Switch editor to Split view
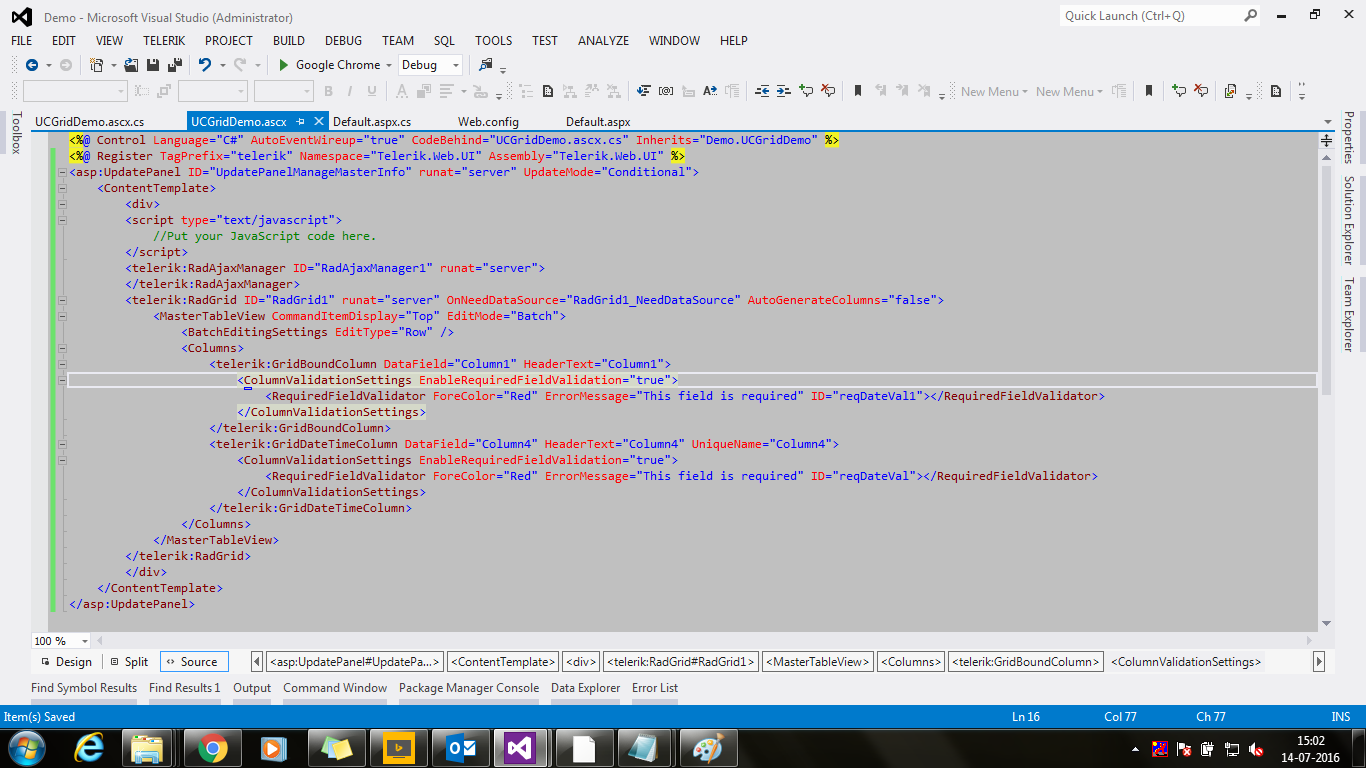The image size is (1366, 768). click(129, 662)
